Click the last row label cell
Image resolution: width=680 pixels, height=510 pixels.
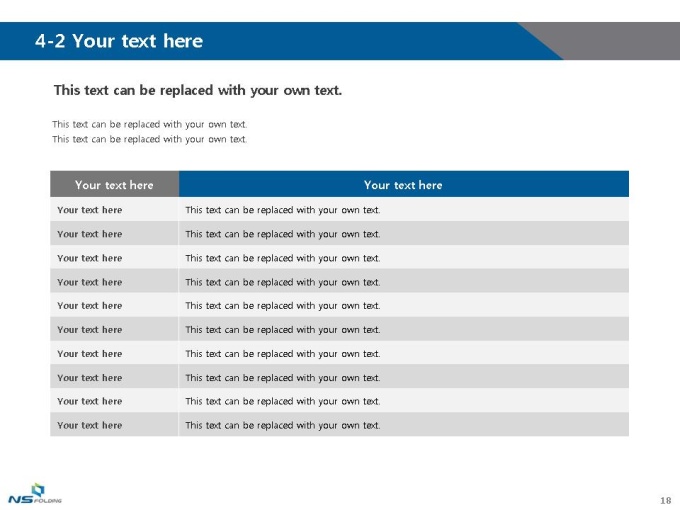(114, 425)
